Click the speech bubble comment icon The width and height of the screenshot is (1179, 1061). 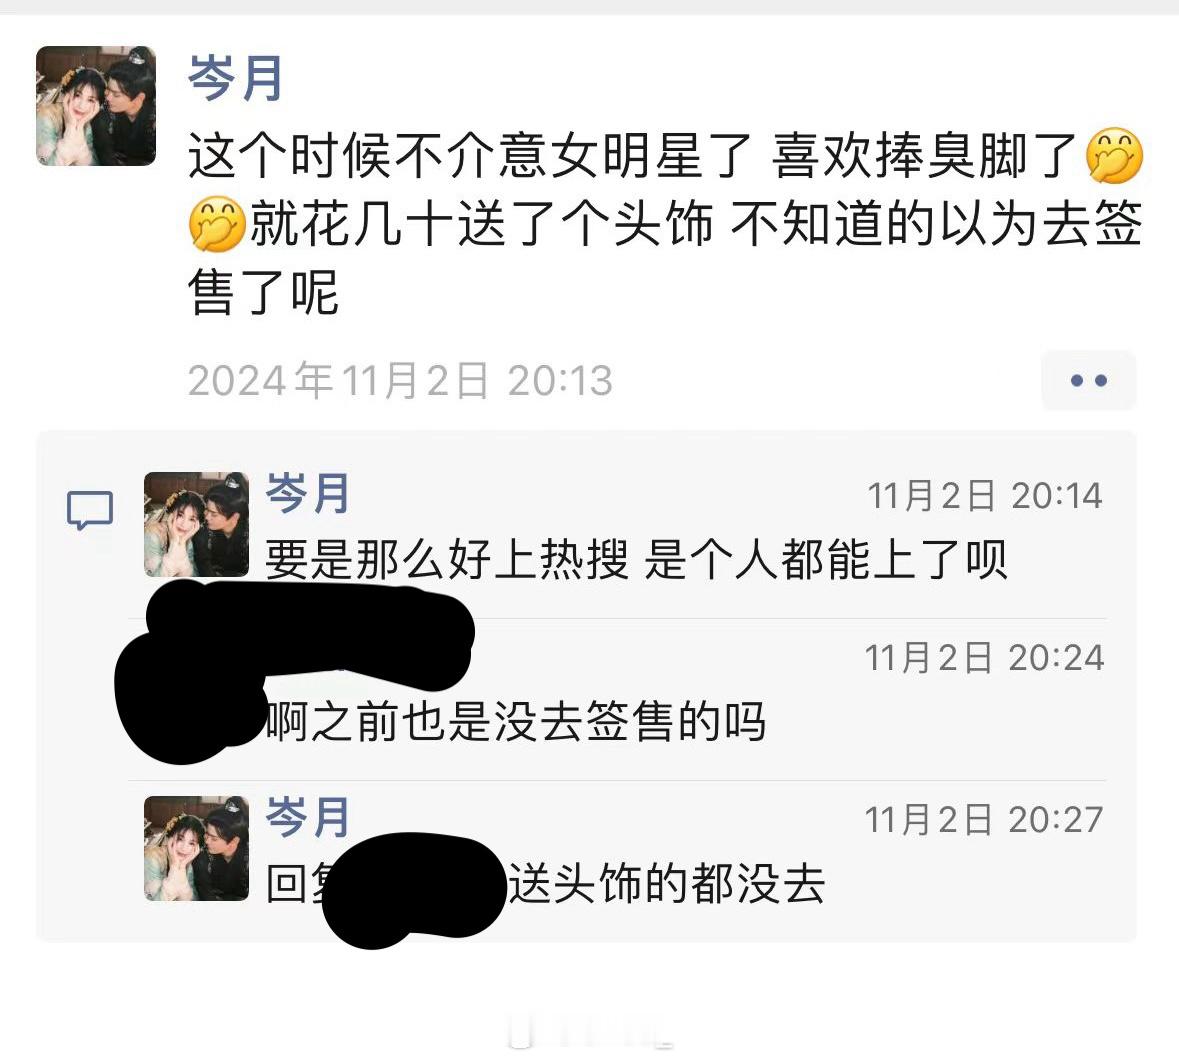pos(90,511)
